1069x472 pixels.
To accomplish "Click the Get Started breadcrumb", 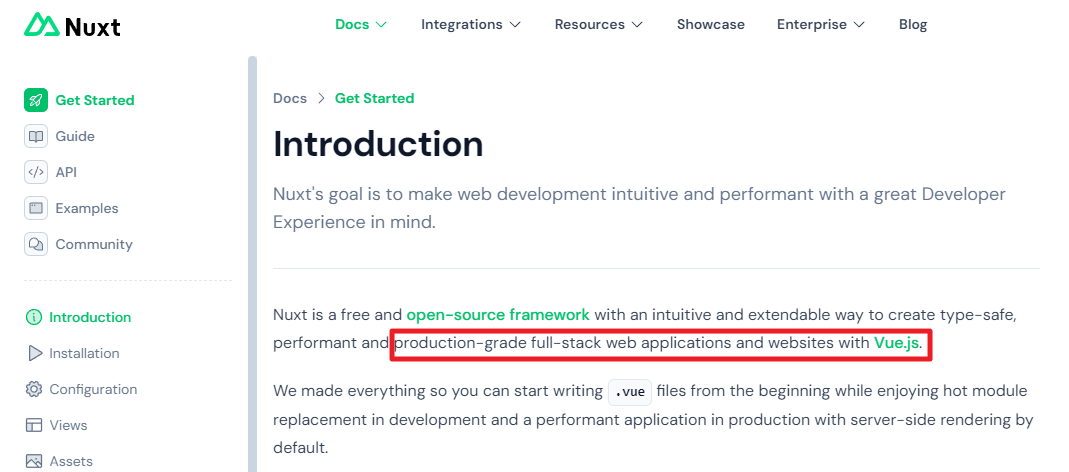I will [x=374, y=98].
